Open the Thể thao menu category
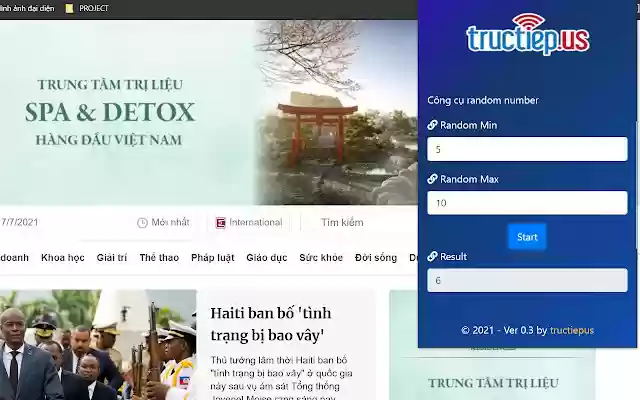Image resolution: width=640 pixels, height=400 pixels. pyautogui.click(x=159, y=258)
